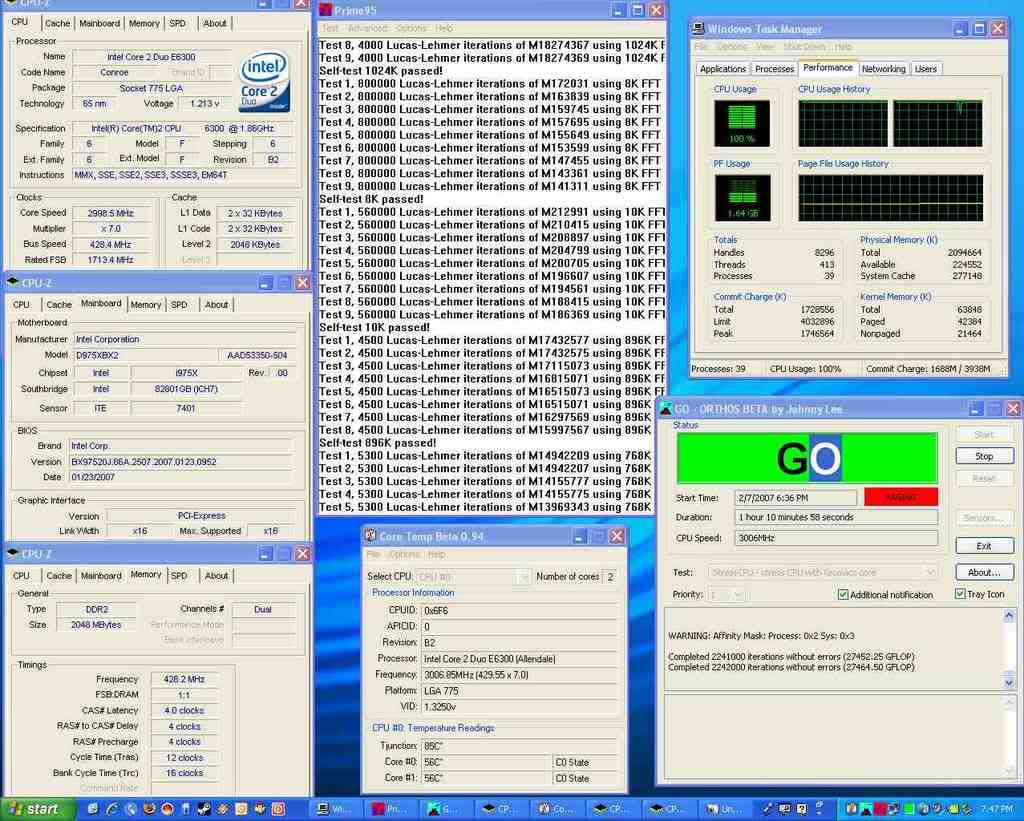The image size is (1024, 821).
Task: Switch to the Processes tab in Task Manager
Action: 774,69
